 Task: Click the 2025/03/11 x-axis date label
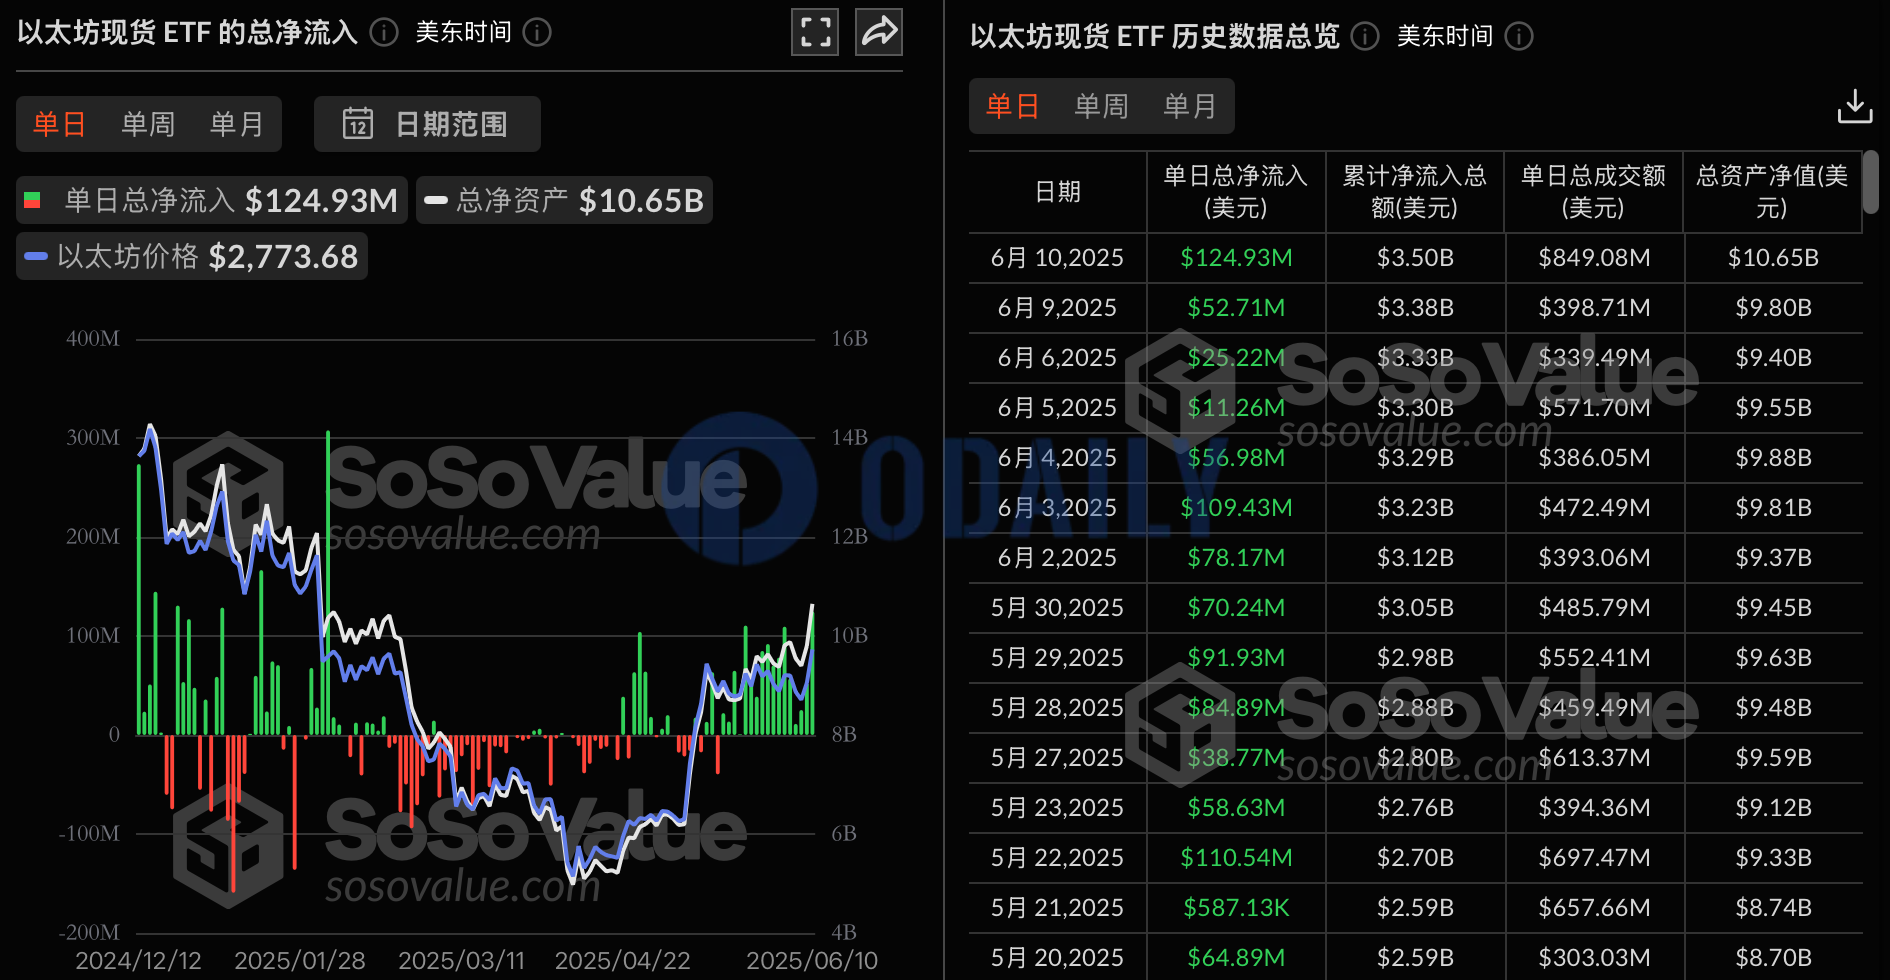coord(461,961)
